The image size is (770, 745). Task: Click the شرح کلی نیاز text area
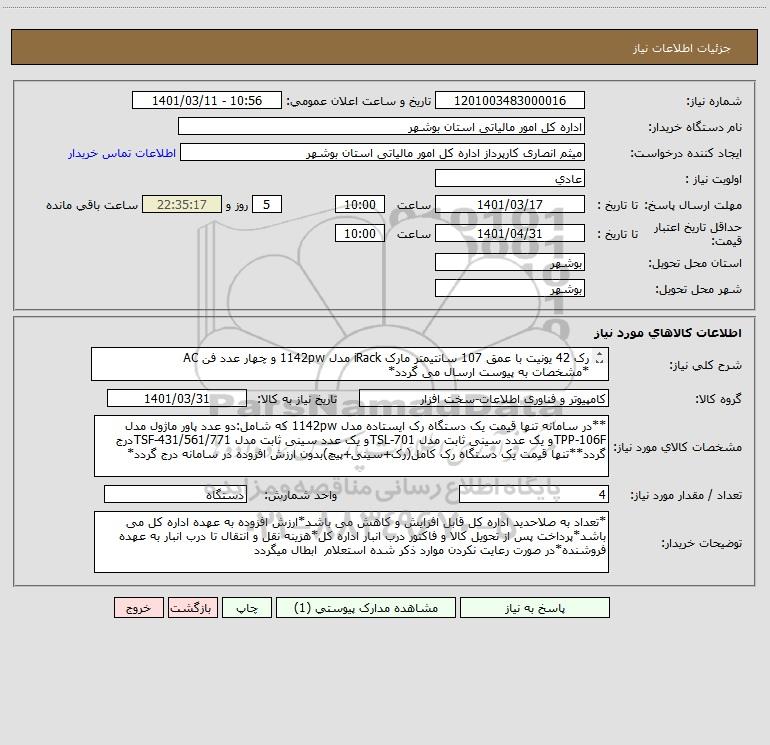pyautogui.click(x=350, y=364)
